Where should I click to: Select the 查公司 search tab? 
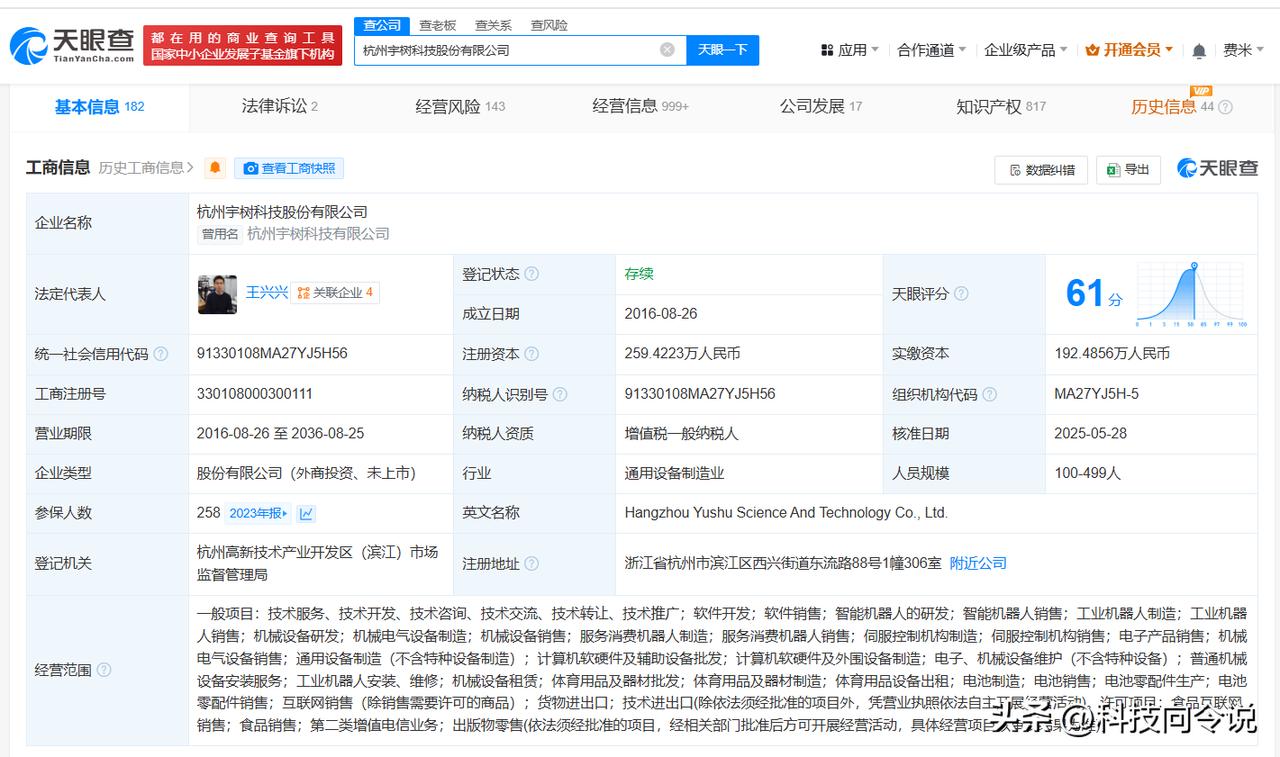click(382, 26)
